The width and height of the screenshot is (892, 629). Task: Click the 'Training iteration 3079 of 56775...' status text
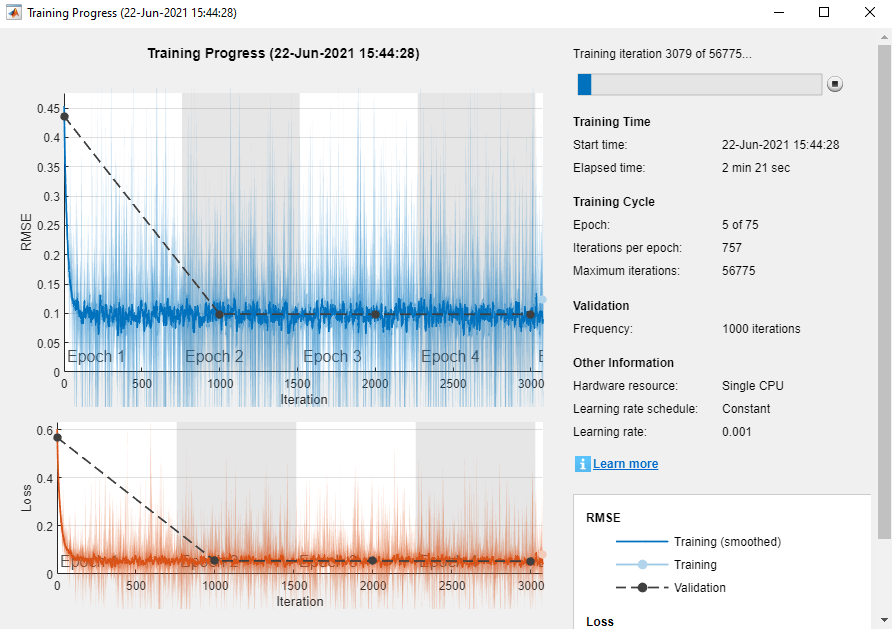tap(662, 54)
